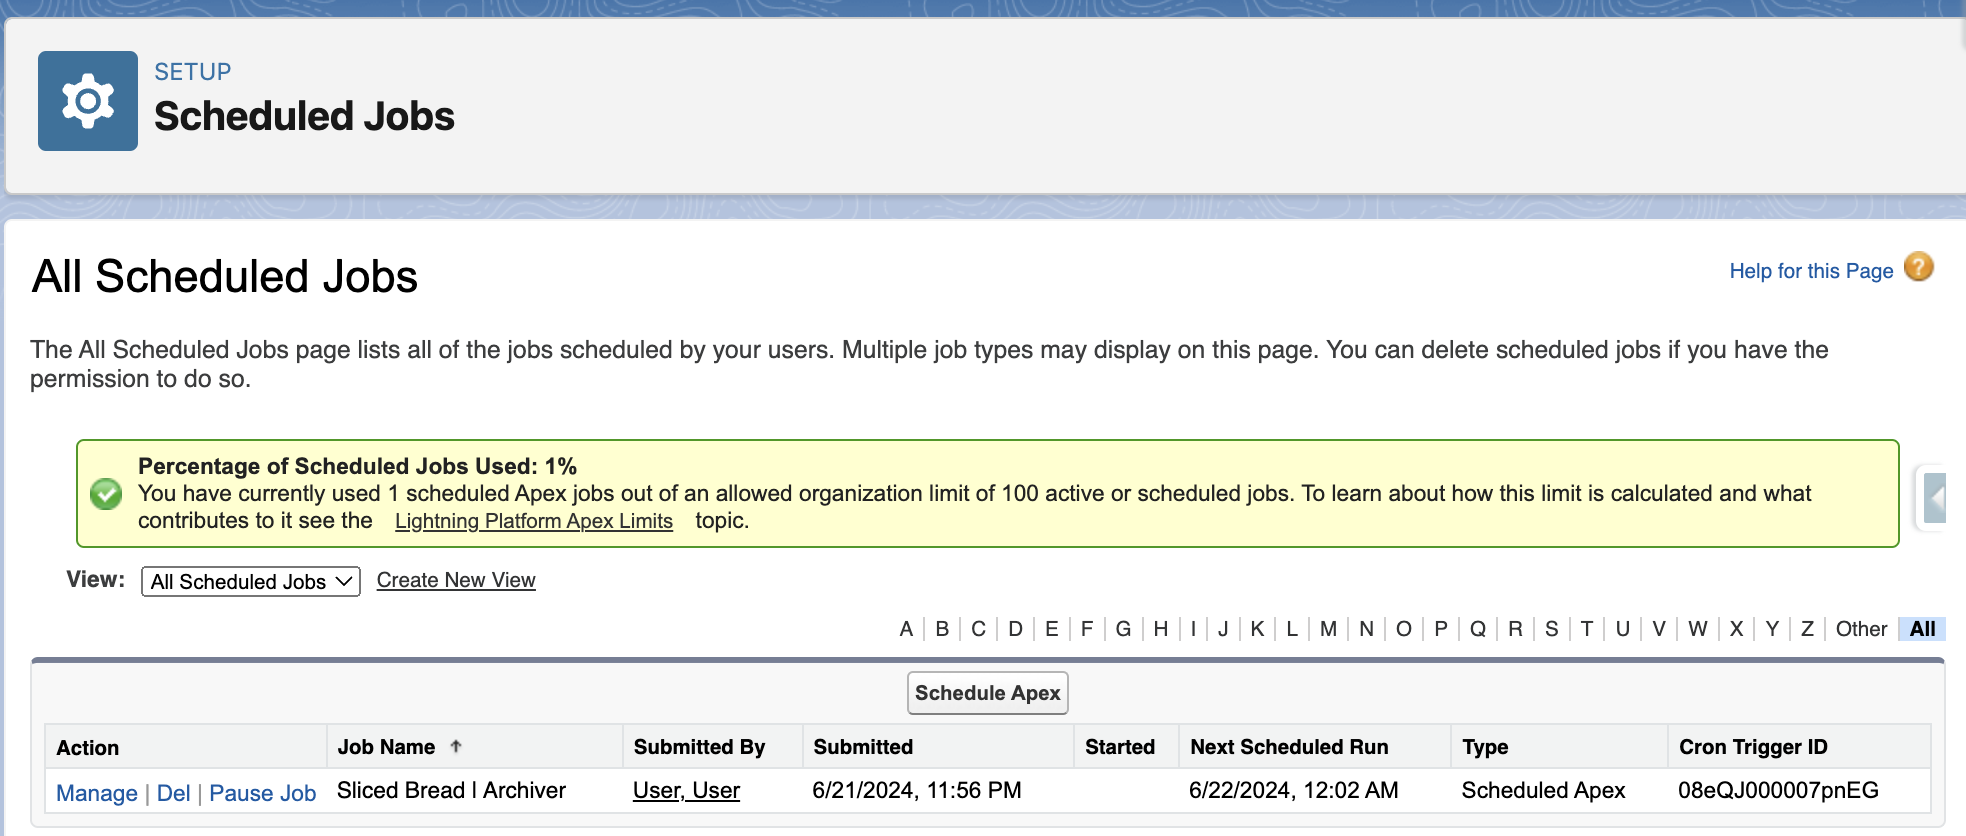Filter jobs by letter R

click(x=1515, y=629)
